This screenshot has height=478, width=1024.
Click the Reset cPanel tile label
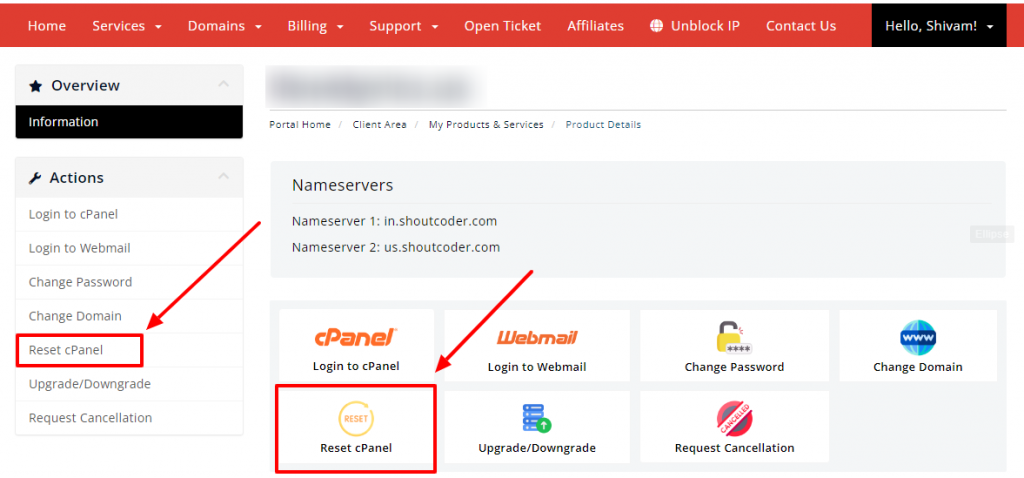point(356,448)
